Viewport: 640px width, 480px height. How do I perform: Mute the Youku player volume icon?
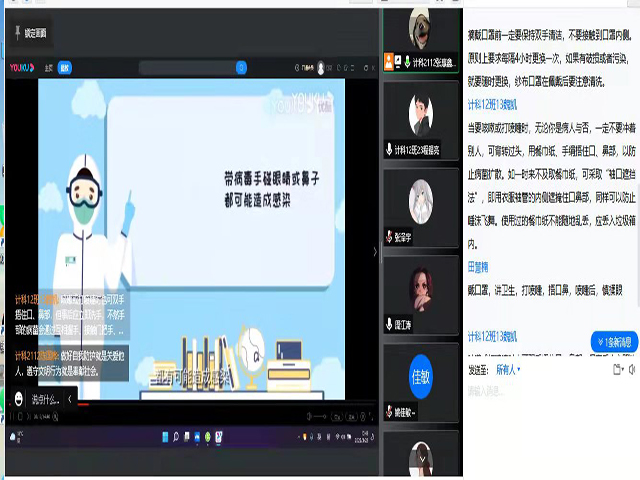click(x=309, y=416)
